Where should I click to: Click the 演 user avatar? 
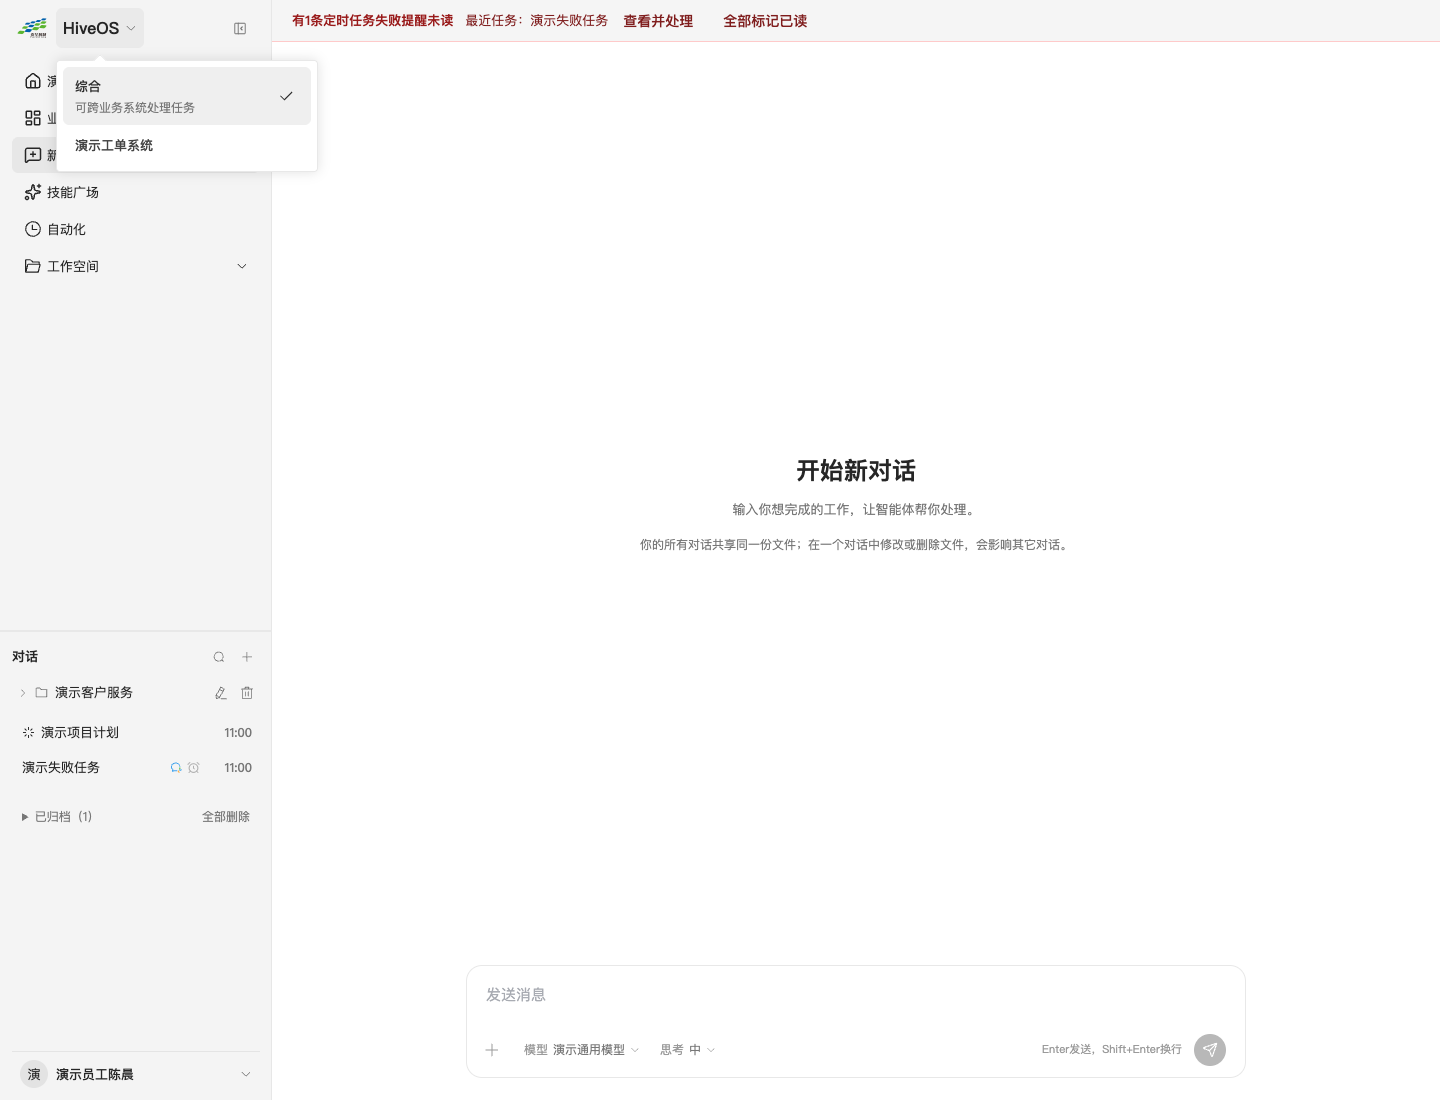(x=34, y=1074)
